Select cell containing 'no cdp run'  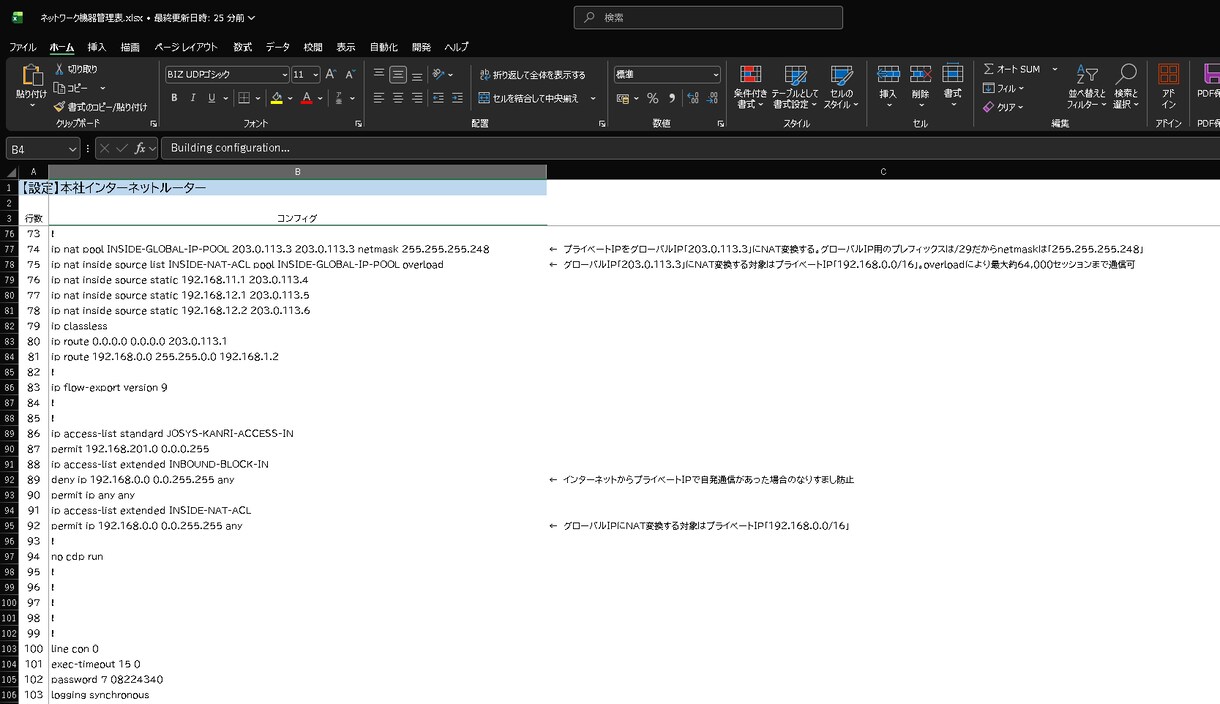tap(297, 556)
